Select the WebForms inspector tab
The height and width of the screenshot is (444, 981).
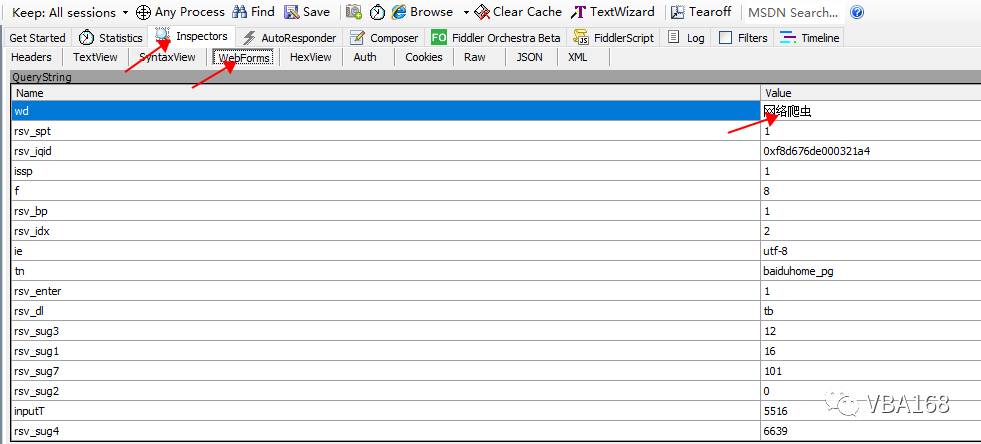244,58
